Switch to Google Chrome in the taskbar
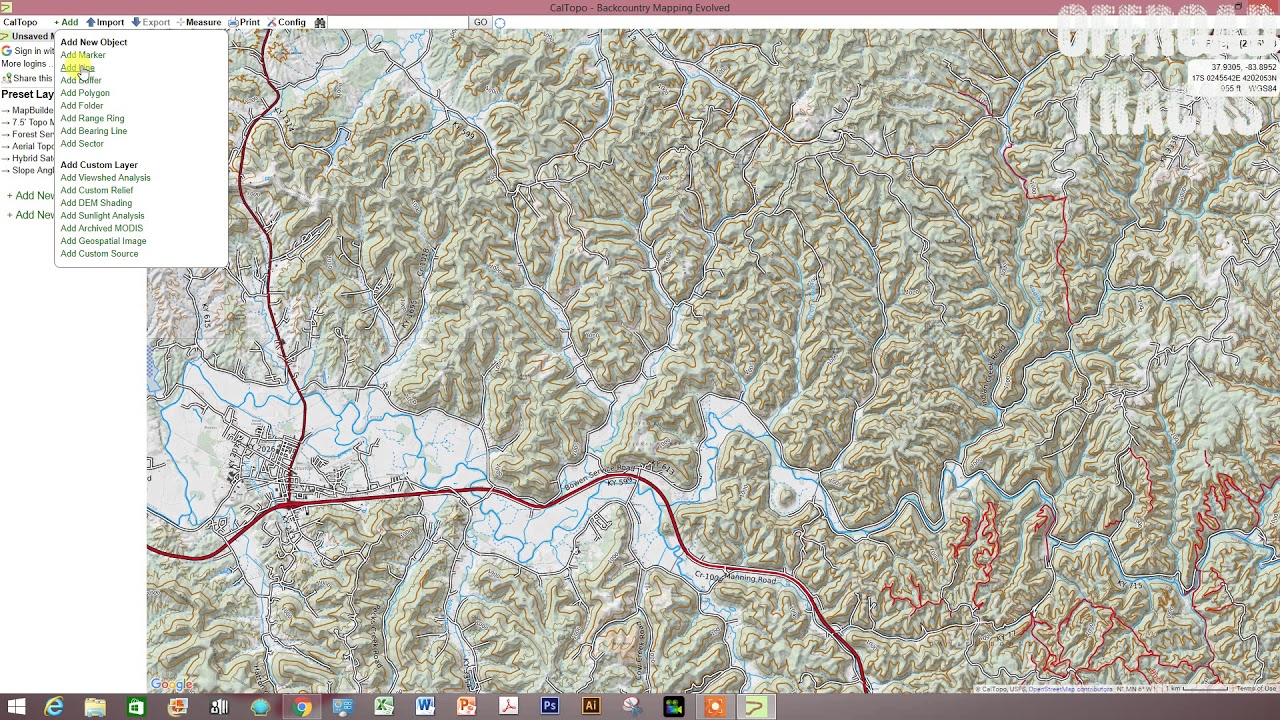 pyautogui.click(x=302, y=707)
